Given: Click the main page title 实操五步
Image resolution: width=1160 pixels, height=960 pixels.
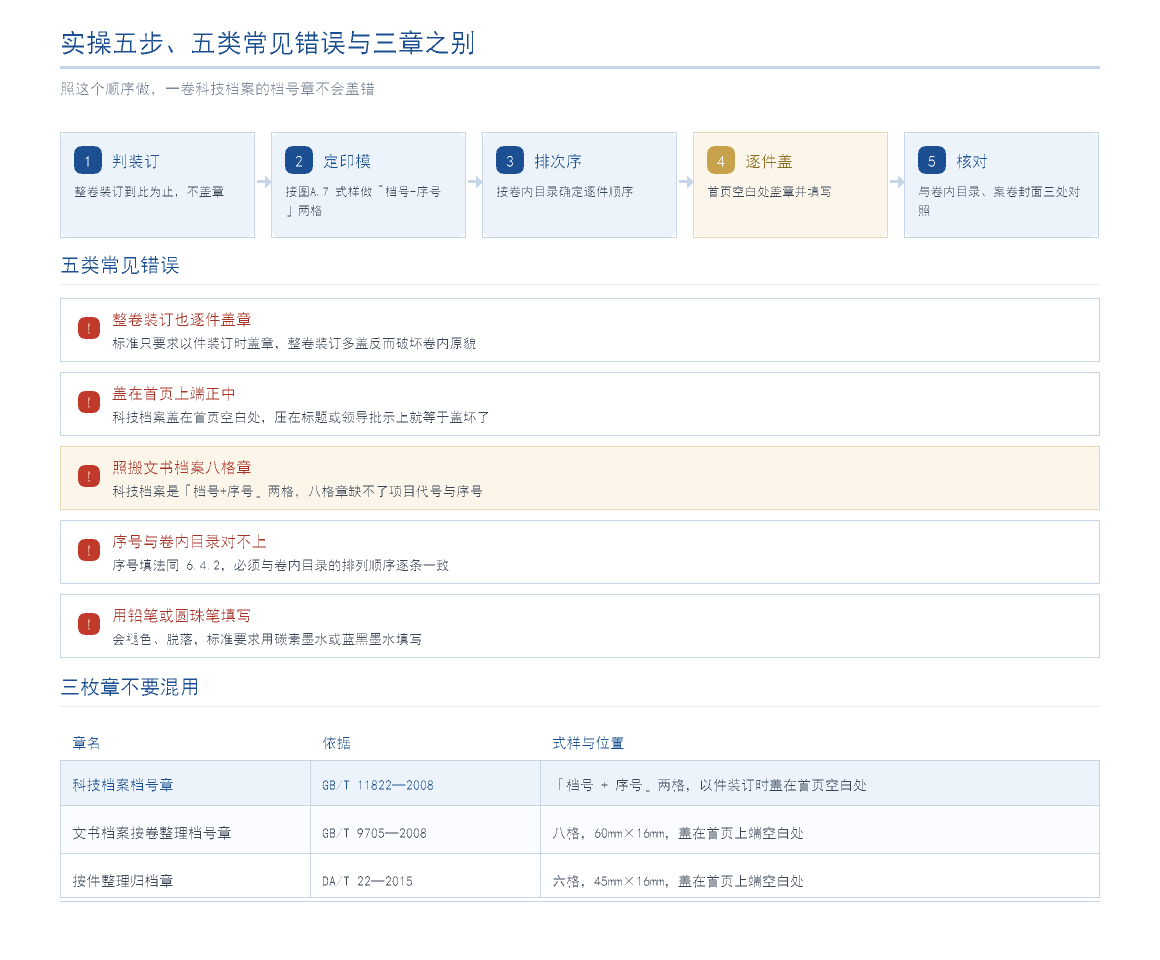Looking at the screenshot, I should click(x=267, y=43).
